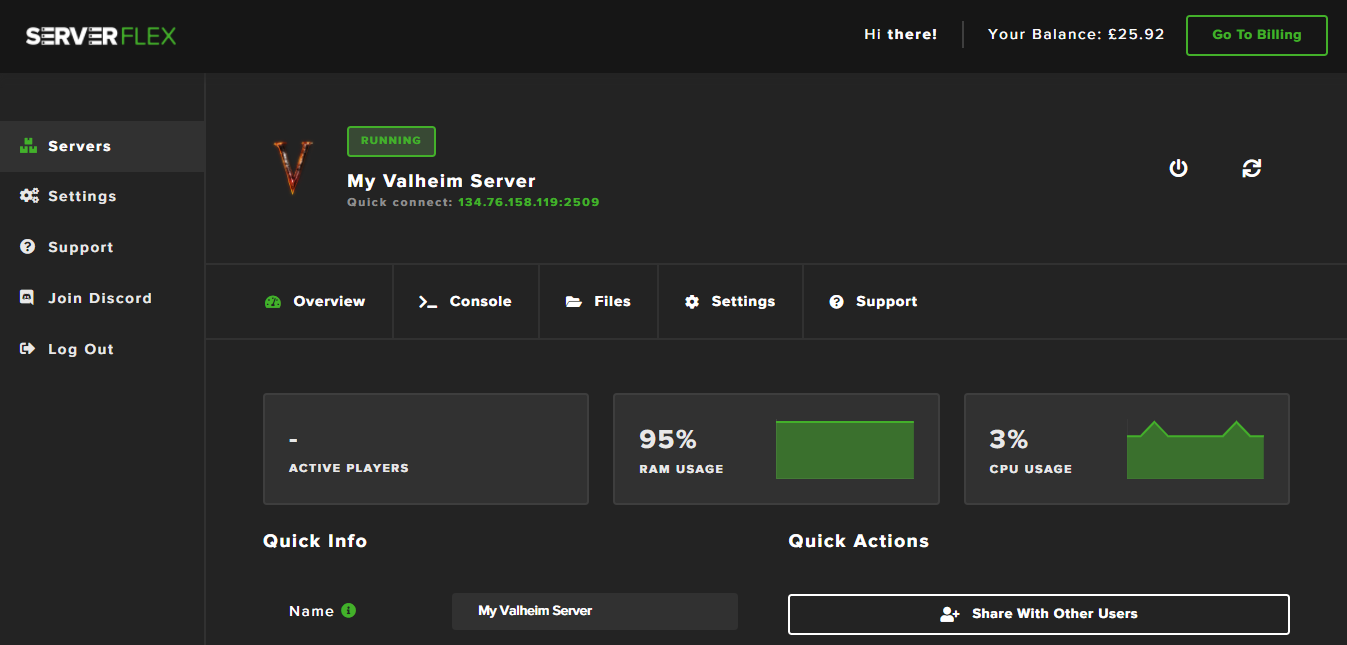Click the RAM usage graph

pyautogui.click(x=845, y=450)
